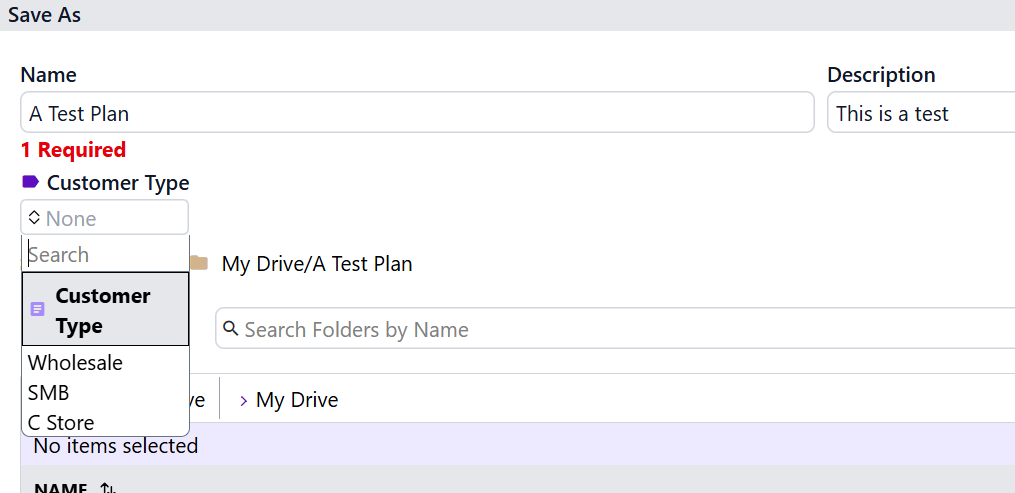Screen dimensions: 1015x493
Task: Click the NAME column header
Action: click(x=61, y=488)
